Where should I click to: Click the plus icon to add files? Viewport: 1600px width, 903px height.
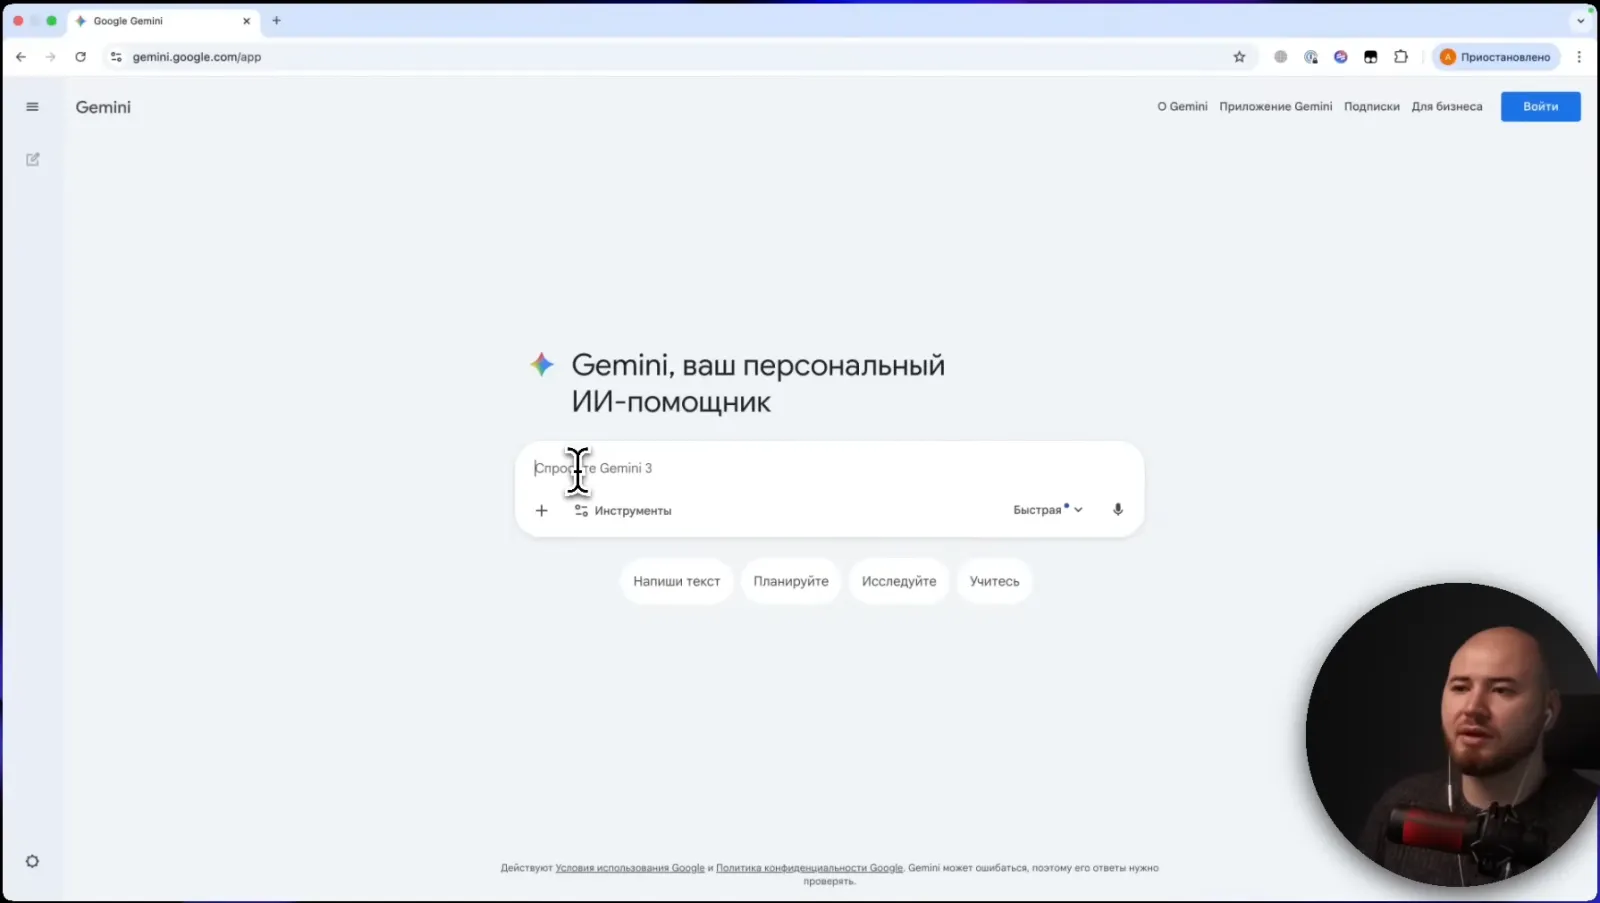[541, 510]
